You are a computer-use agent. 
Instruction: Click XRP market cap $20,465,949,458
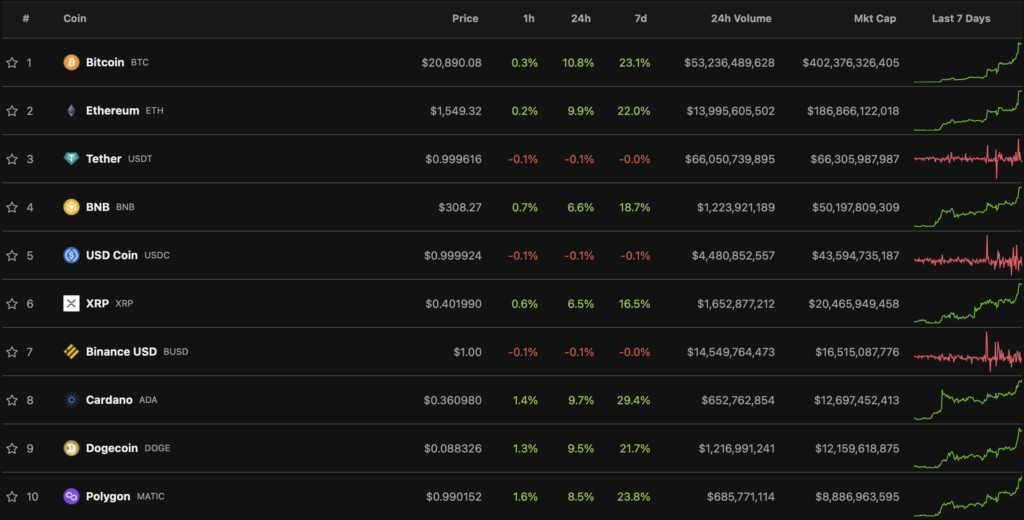854,304
